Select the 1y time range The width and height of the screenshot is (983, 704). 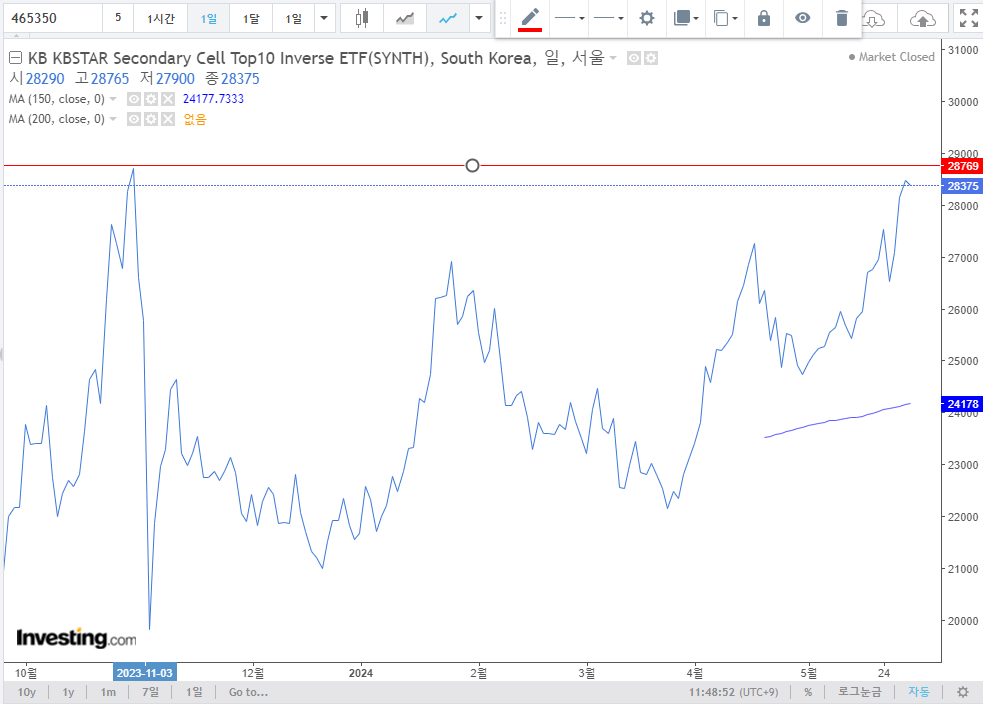tap(68, 692)
